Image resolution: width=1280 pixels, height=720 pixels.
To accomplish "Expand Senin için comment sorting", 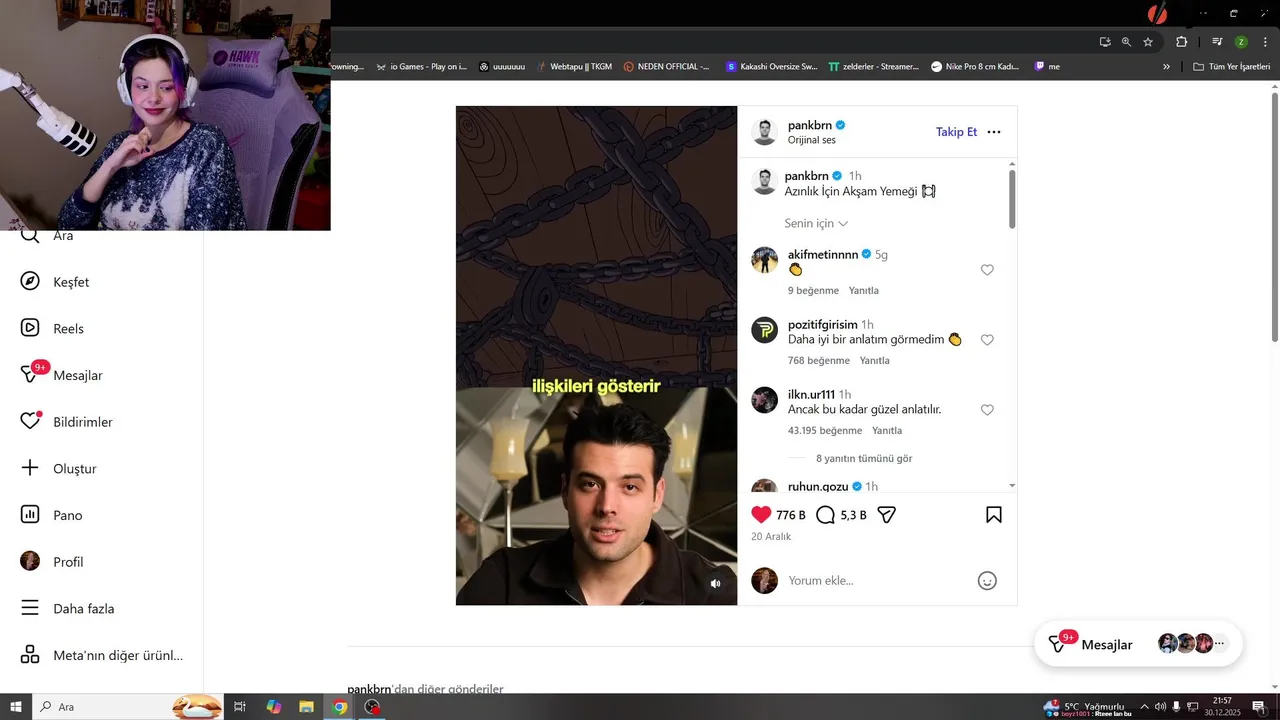I will [x=816, y=223].
